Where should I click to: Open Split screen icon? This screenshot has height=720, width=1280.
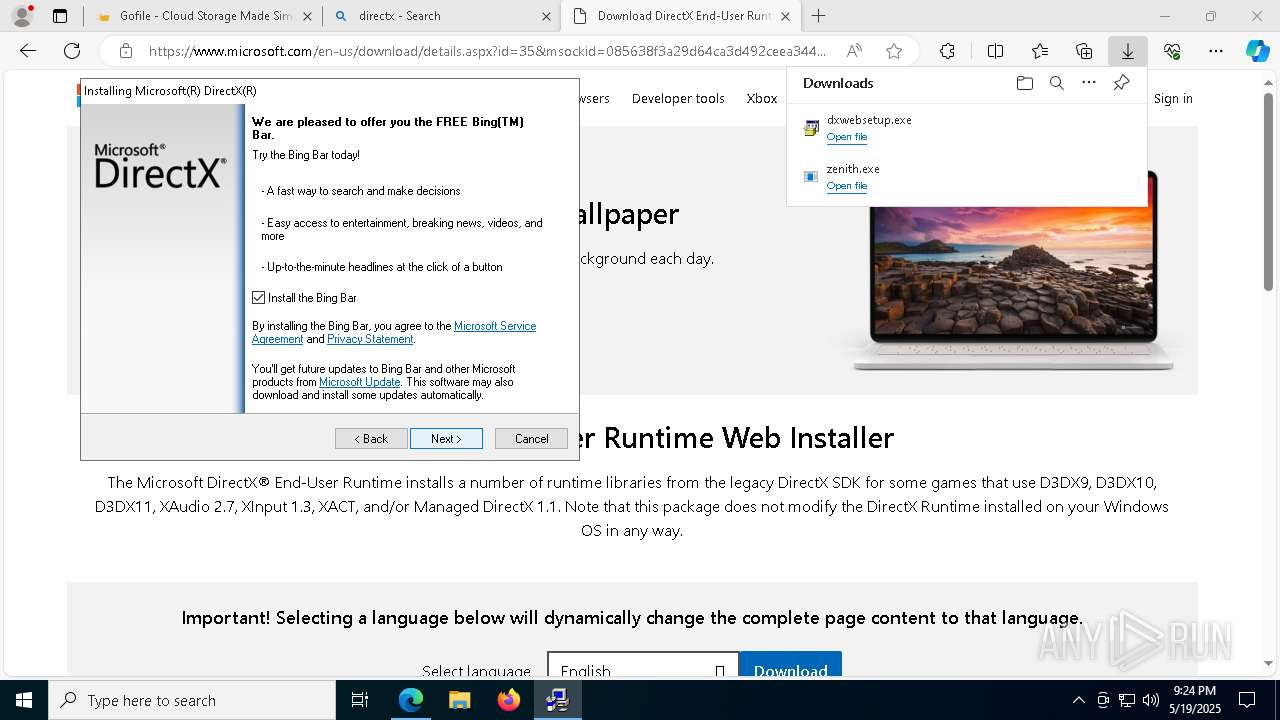(x=995, y=51)
